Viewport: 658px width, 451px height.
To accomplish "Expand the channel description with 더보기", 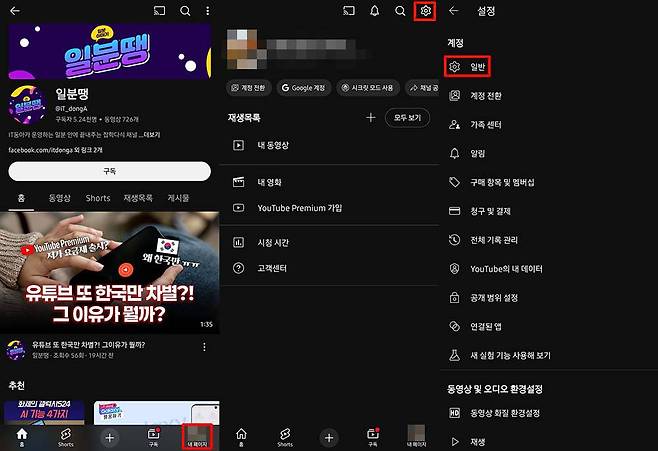I will [x=152, y=135].
